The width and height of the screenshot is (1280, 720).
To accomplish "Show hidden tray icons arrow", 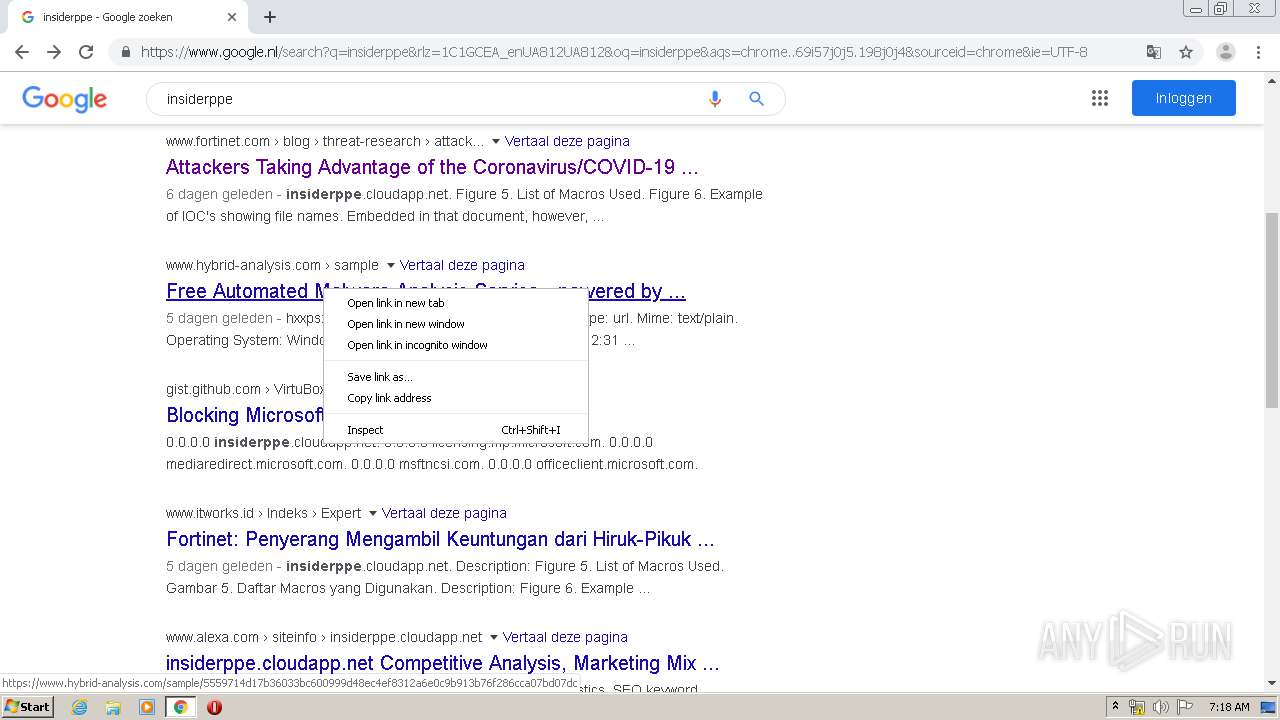I will [1115, 707].
